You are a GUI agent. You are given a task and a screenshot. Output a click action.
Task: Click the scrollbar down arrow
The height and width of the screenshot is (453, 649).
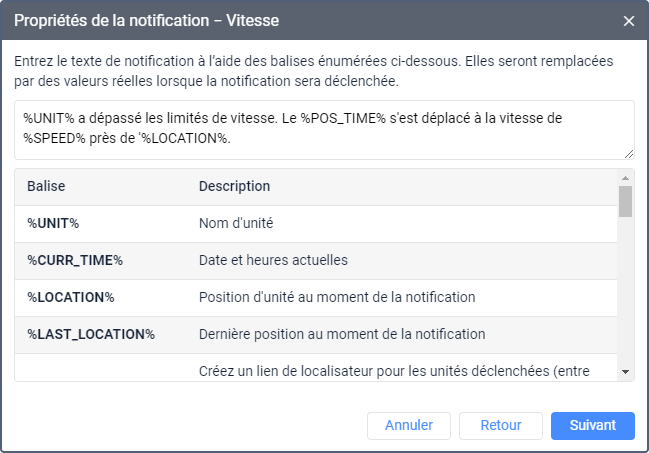click(626, 372)
